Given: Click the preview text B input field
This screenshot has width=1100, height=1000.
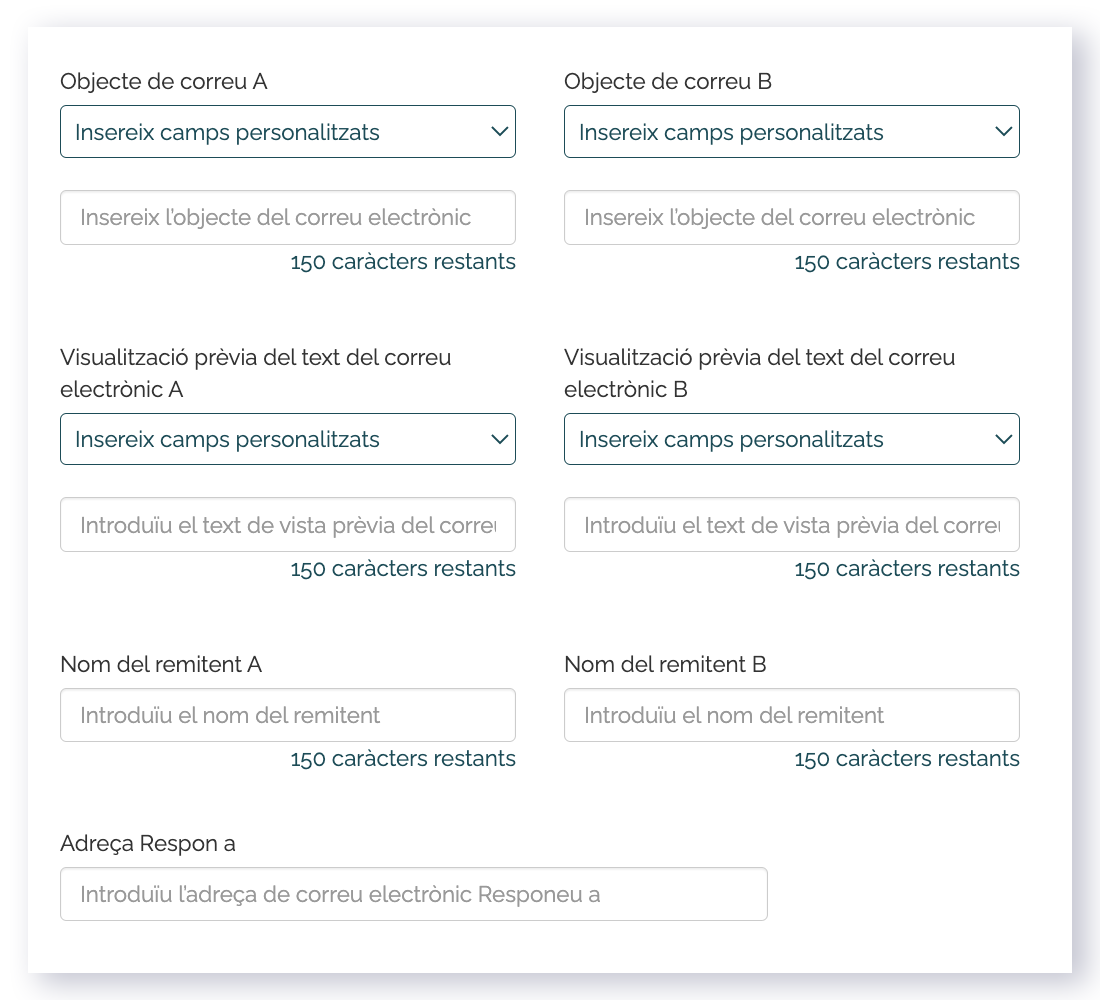Looking at the screenshot, I should pyautogui.click(x=791, y=525).
